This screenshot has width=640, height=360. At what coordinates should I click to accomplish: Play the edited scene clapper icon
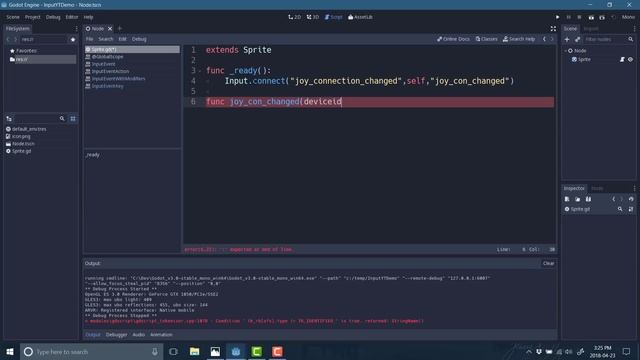click(591, 17)
